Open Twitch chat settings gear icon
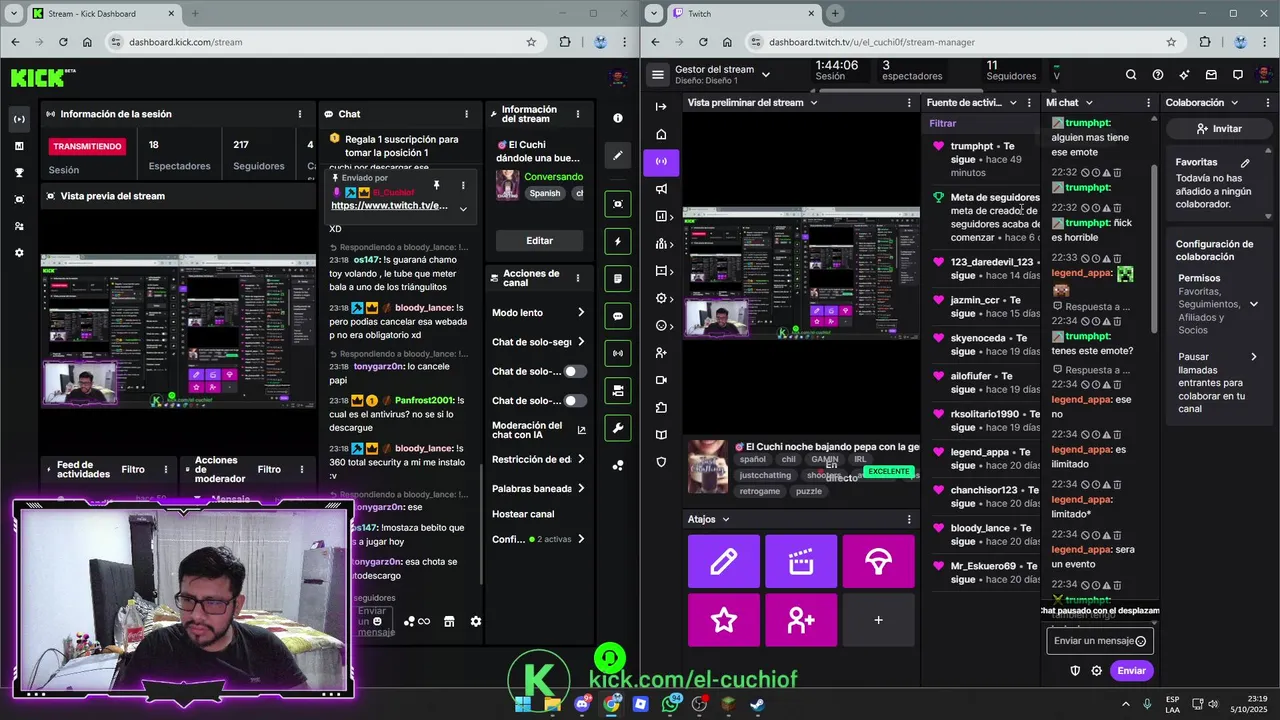The height and width of the screenshot is (720, 1280). click(1097, 671)
